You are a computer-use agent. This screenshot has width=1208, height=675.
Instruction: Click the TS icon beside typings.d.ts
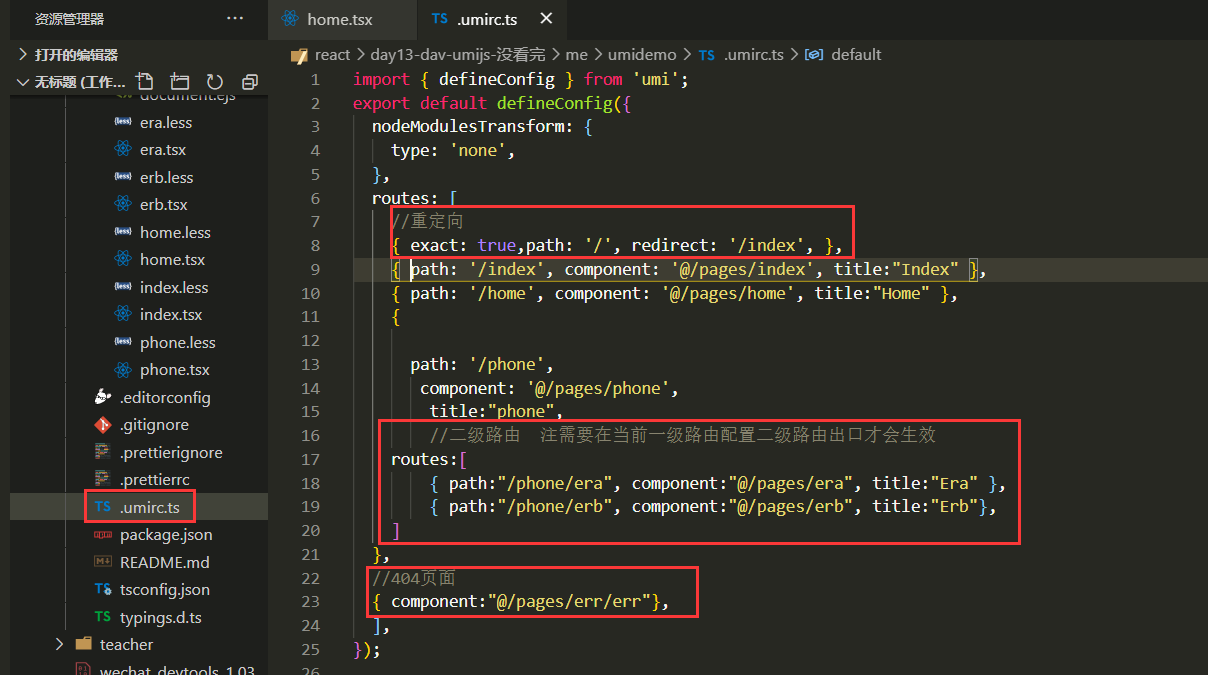click(102, 617)
